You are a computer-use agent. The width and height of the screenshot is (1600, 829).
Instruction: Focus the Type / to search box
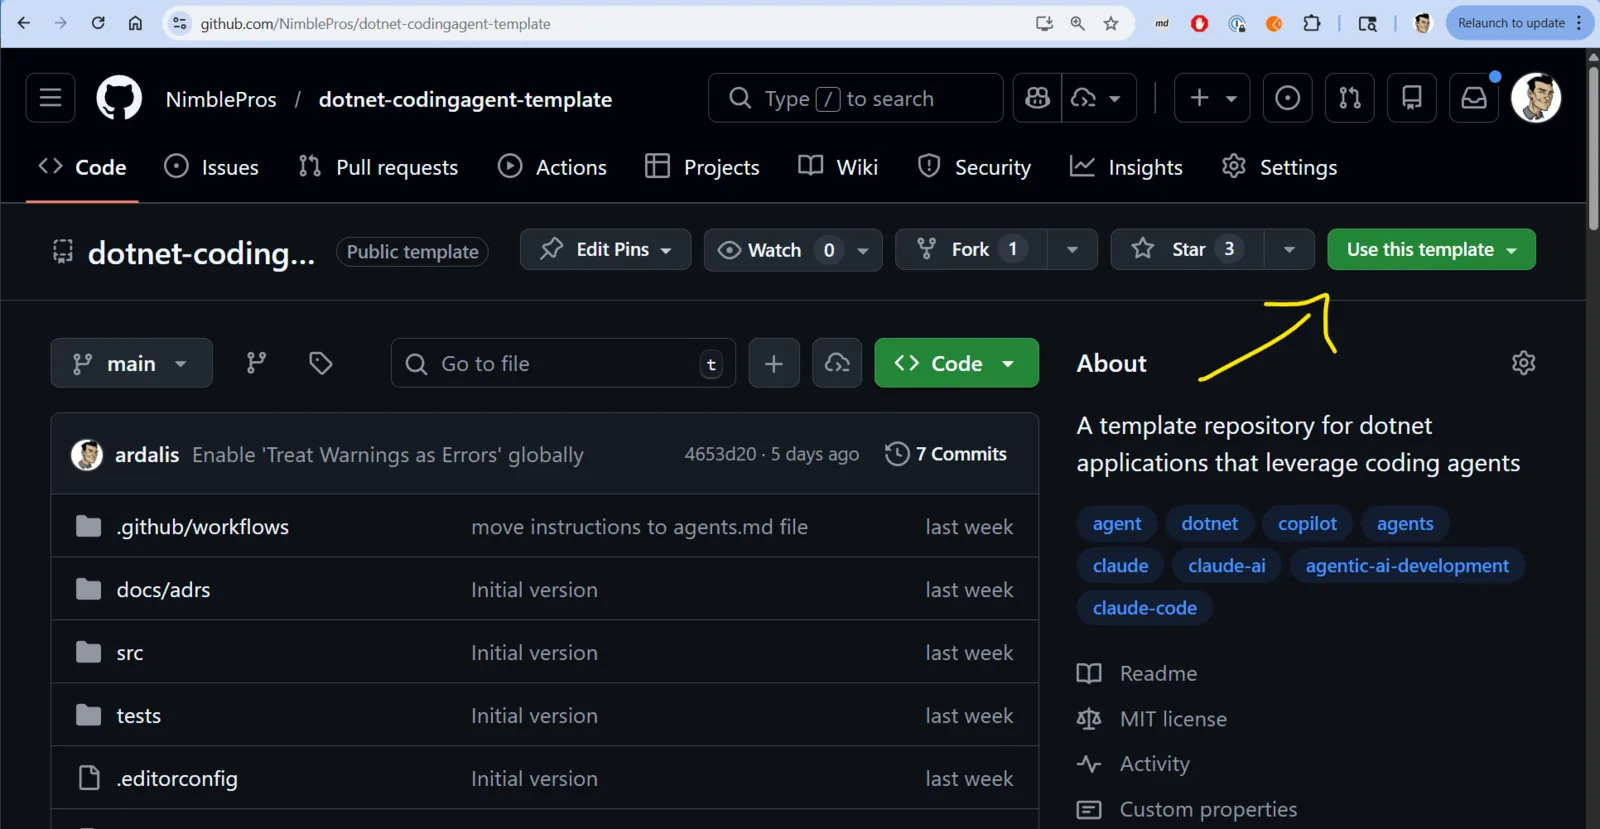pos(855,98)
